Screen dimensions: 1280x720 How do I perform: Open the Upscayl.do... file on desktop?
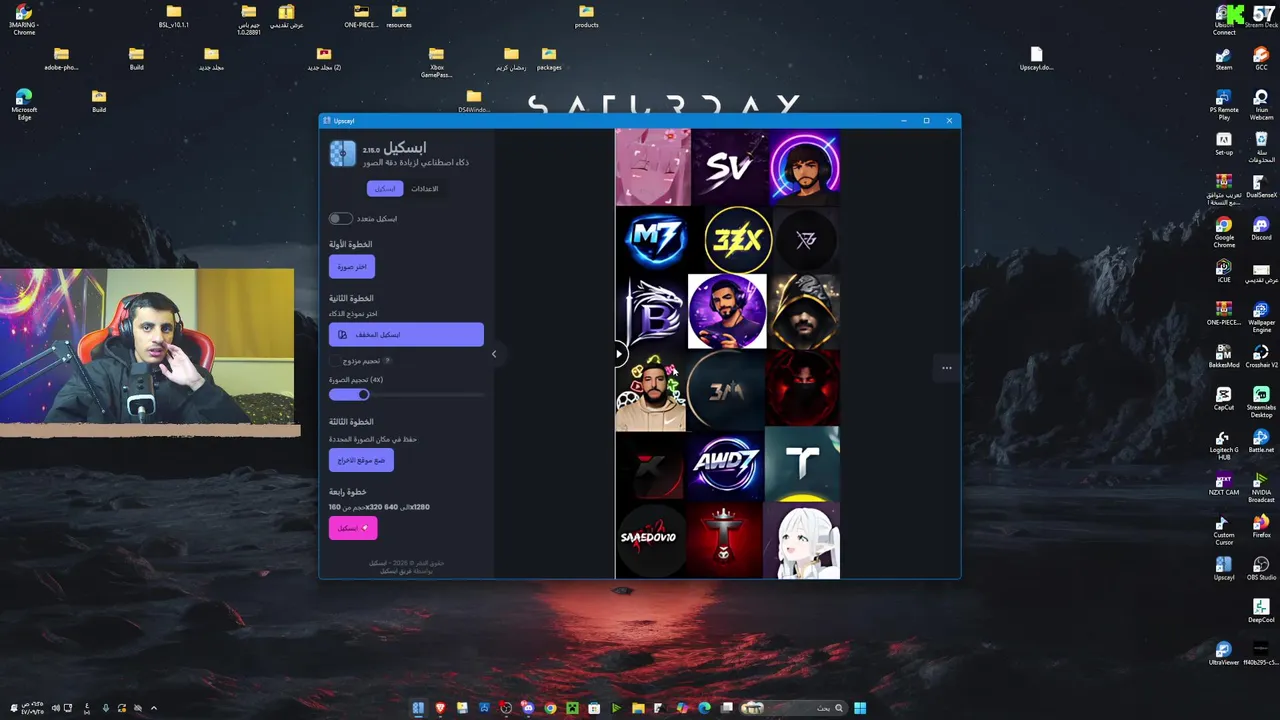point(1036,58)
